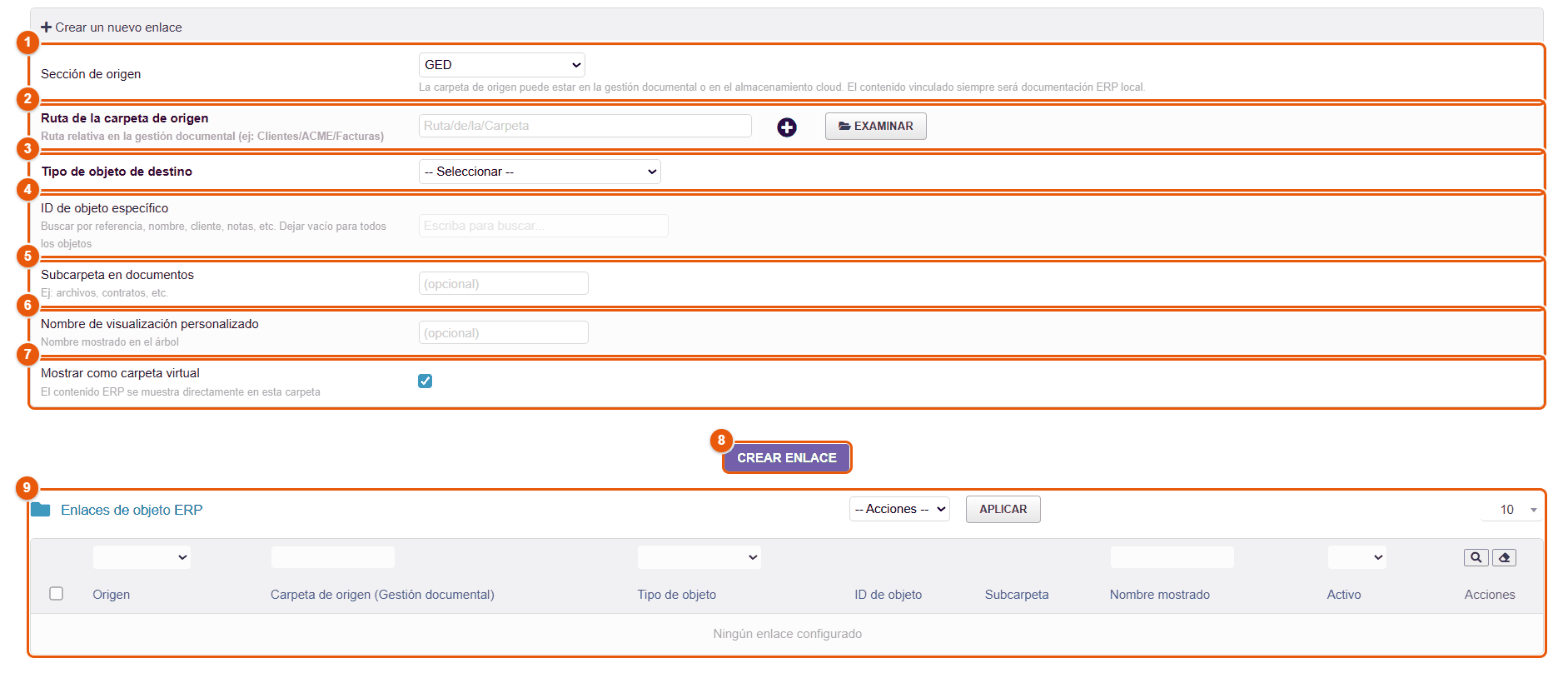Screen dimensions: 1568x673
Task: Click the blue folder icon beside Enlaces de objeto ERP
Action: [x=40, y=509]
